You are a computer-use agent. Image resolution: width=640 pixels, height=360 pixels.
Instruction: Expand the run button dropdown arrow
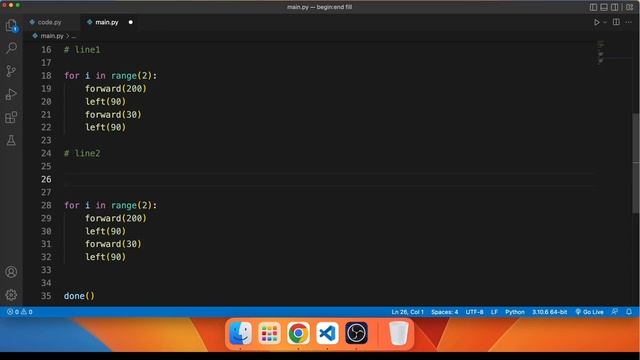pyautogui.click(x=605, y=22)
